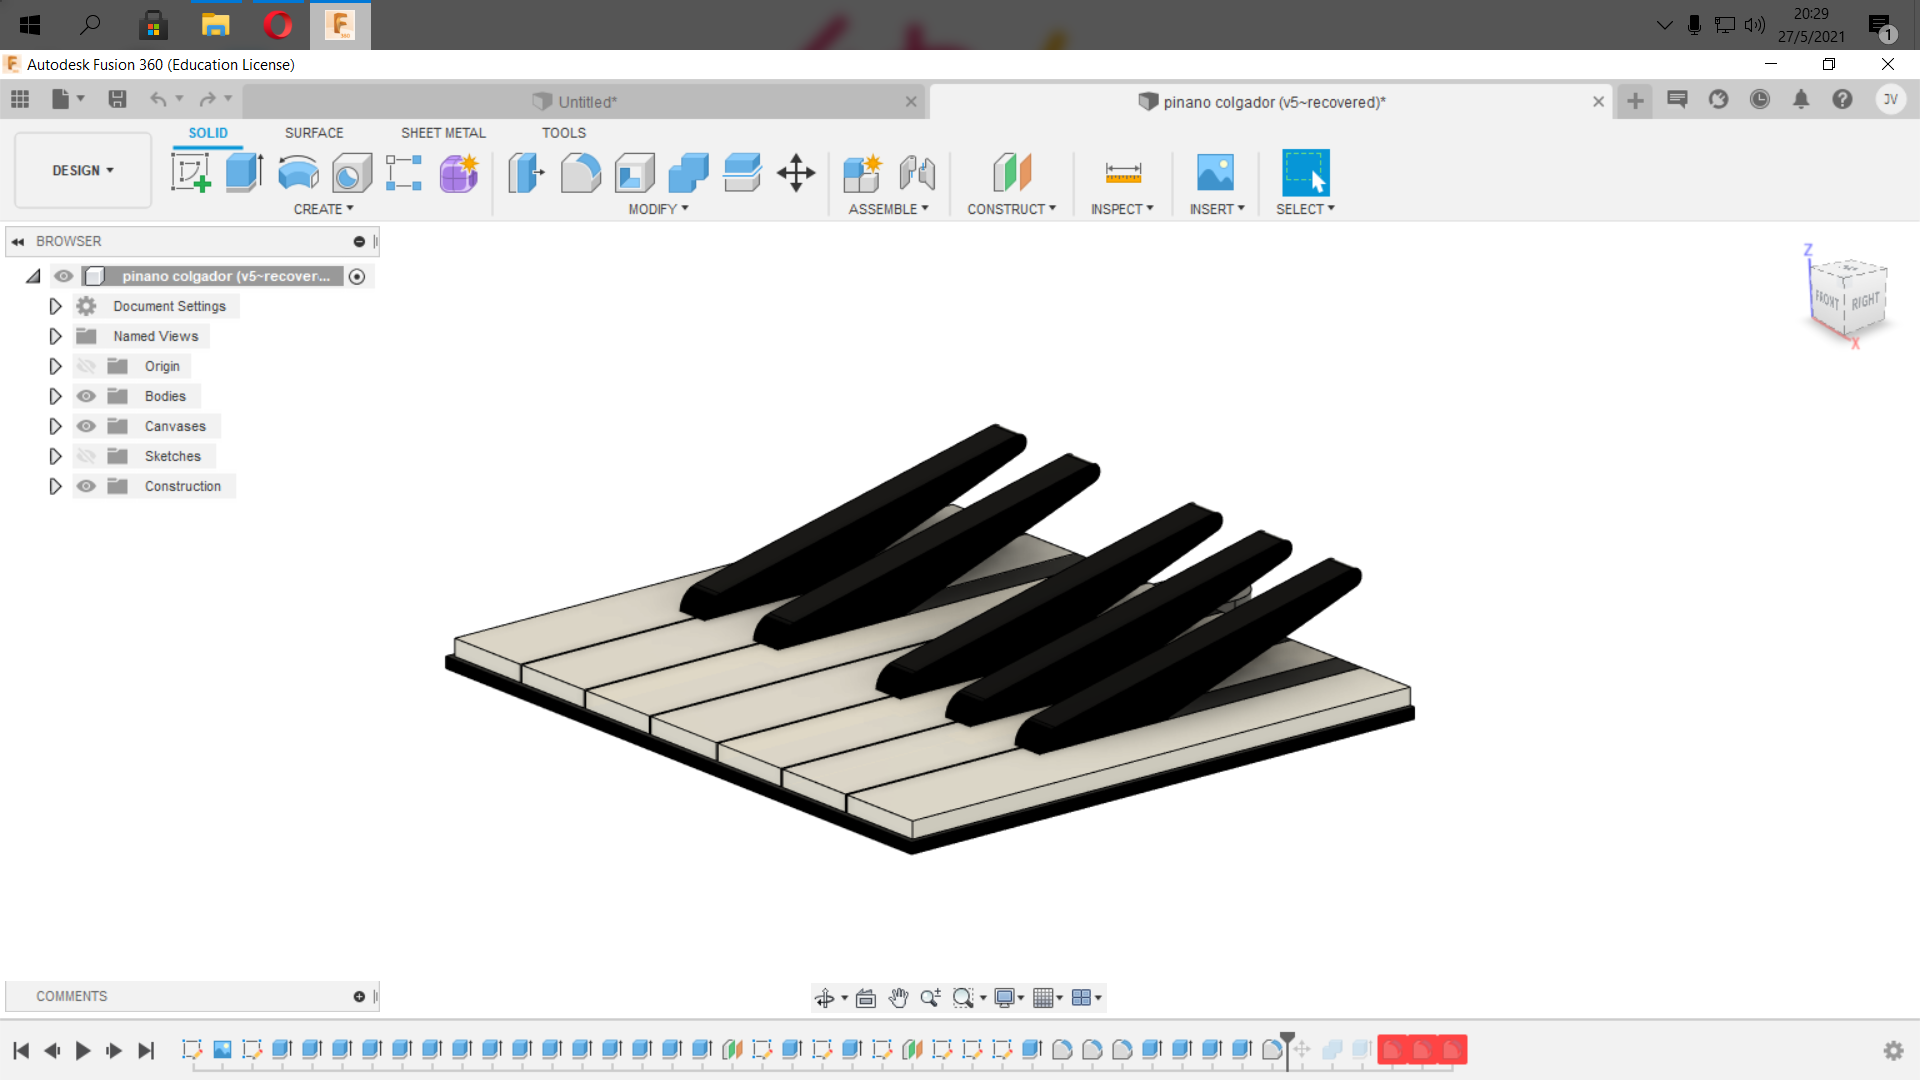Open the DESIGN workspace menu

pos(81,170)
